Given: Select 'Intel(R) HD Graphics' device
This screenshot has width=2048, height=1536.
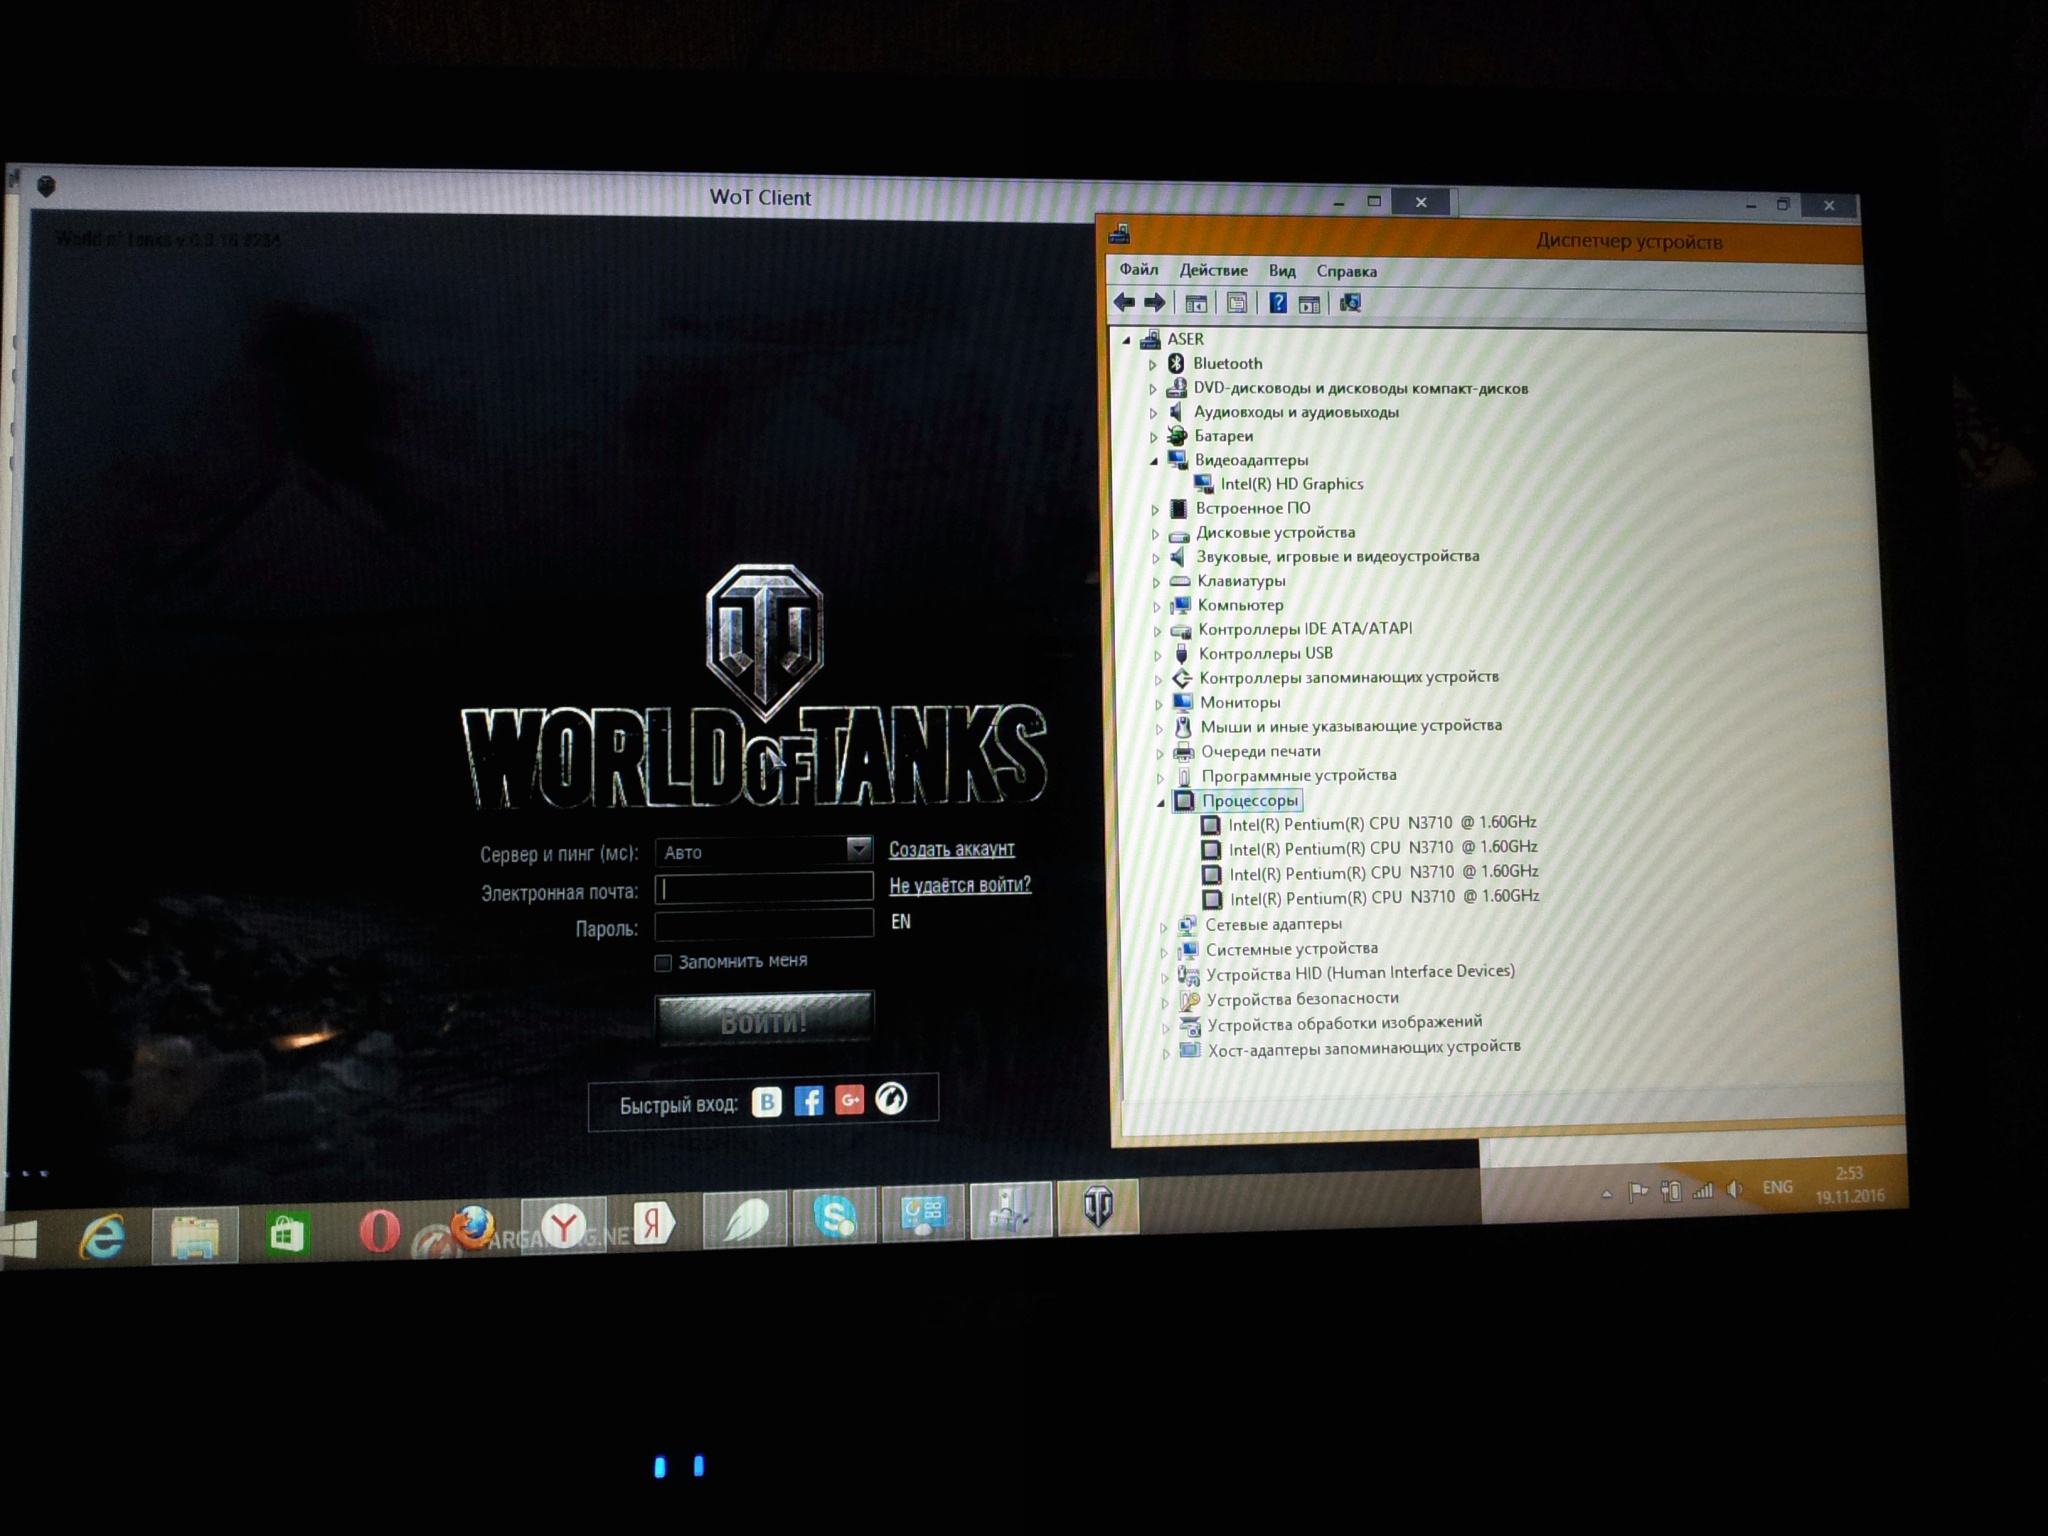Looking at the screenshot, I should [1291, 484].
